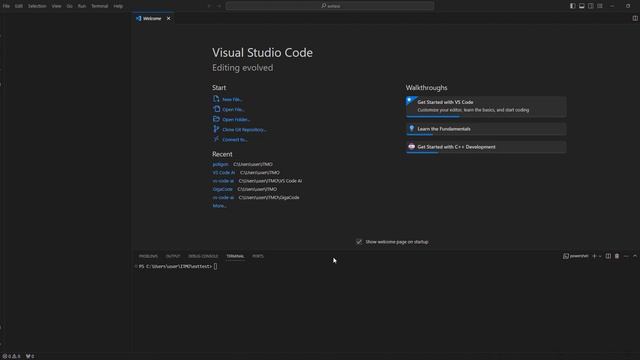Uncheck Show welcome page on startup

(359, 242)
